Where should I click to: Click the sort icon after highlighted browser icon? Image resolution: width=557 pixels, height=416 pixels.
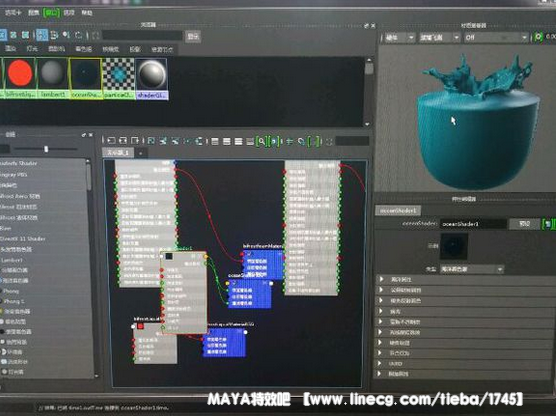(54, 35)
